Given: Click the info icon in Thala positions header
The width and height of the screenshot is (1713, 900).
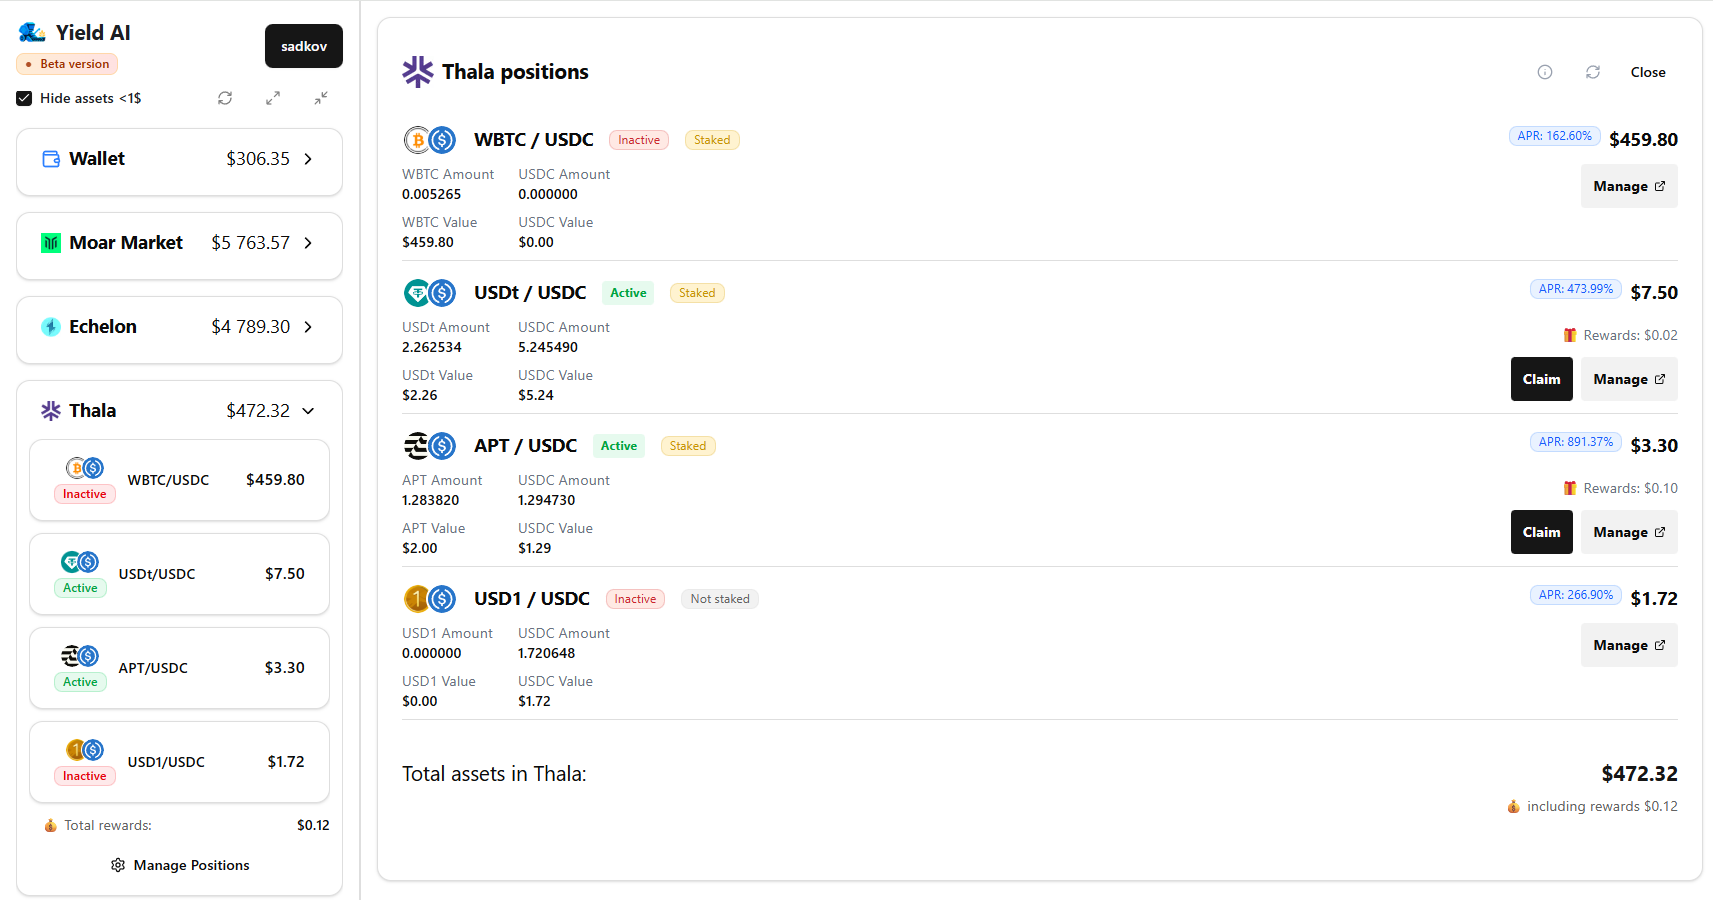Looking at the screenshot, I should click(x=1545, y=72).
